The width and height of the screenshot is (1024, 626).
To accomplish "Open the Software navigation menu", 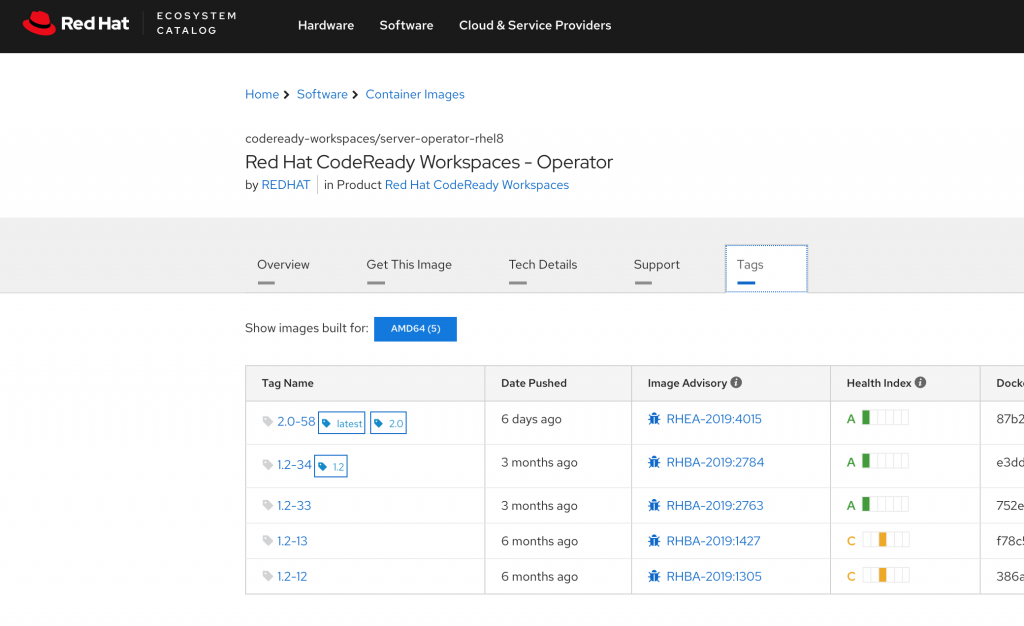I will coord(406,25).
